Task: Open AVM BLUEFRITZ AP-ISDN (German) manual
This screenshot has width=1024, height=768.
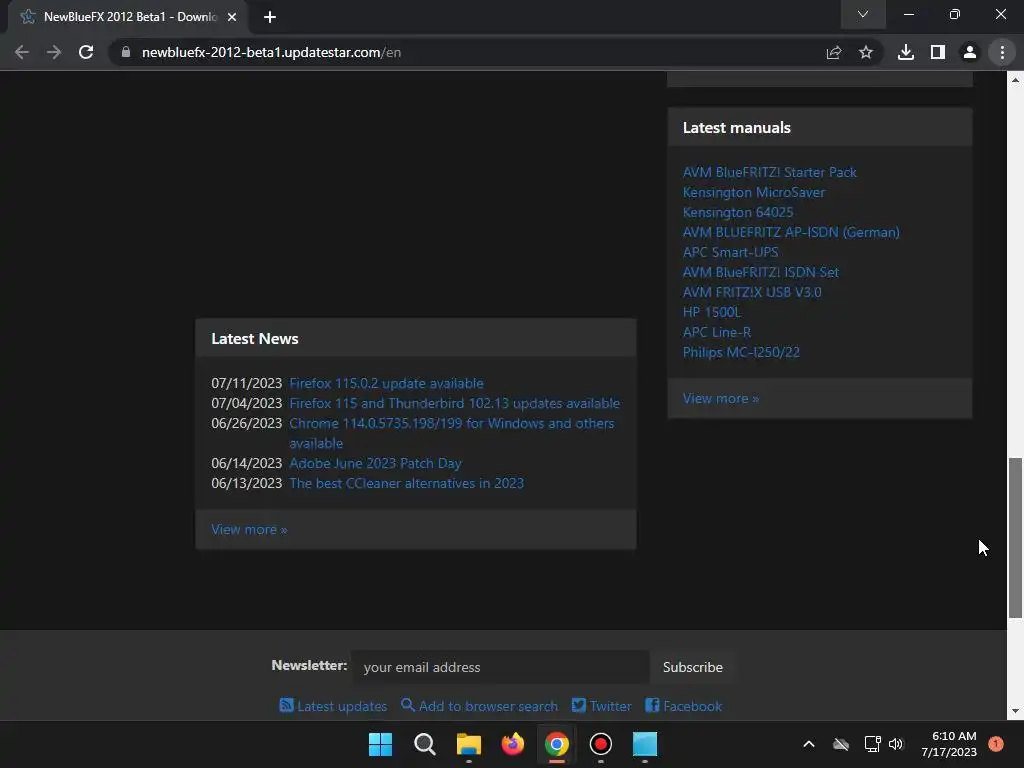Action: click(791, 232)
